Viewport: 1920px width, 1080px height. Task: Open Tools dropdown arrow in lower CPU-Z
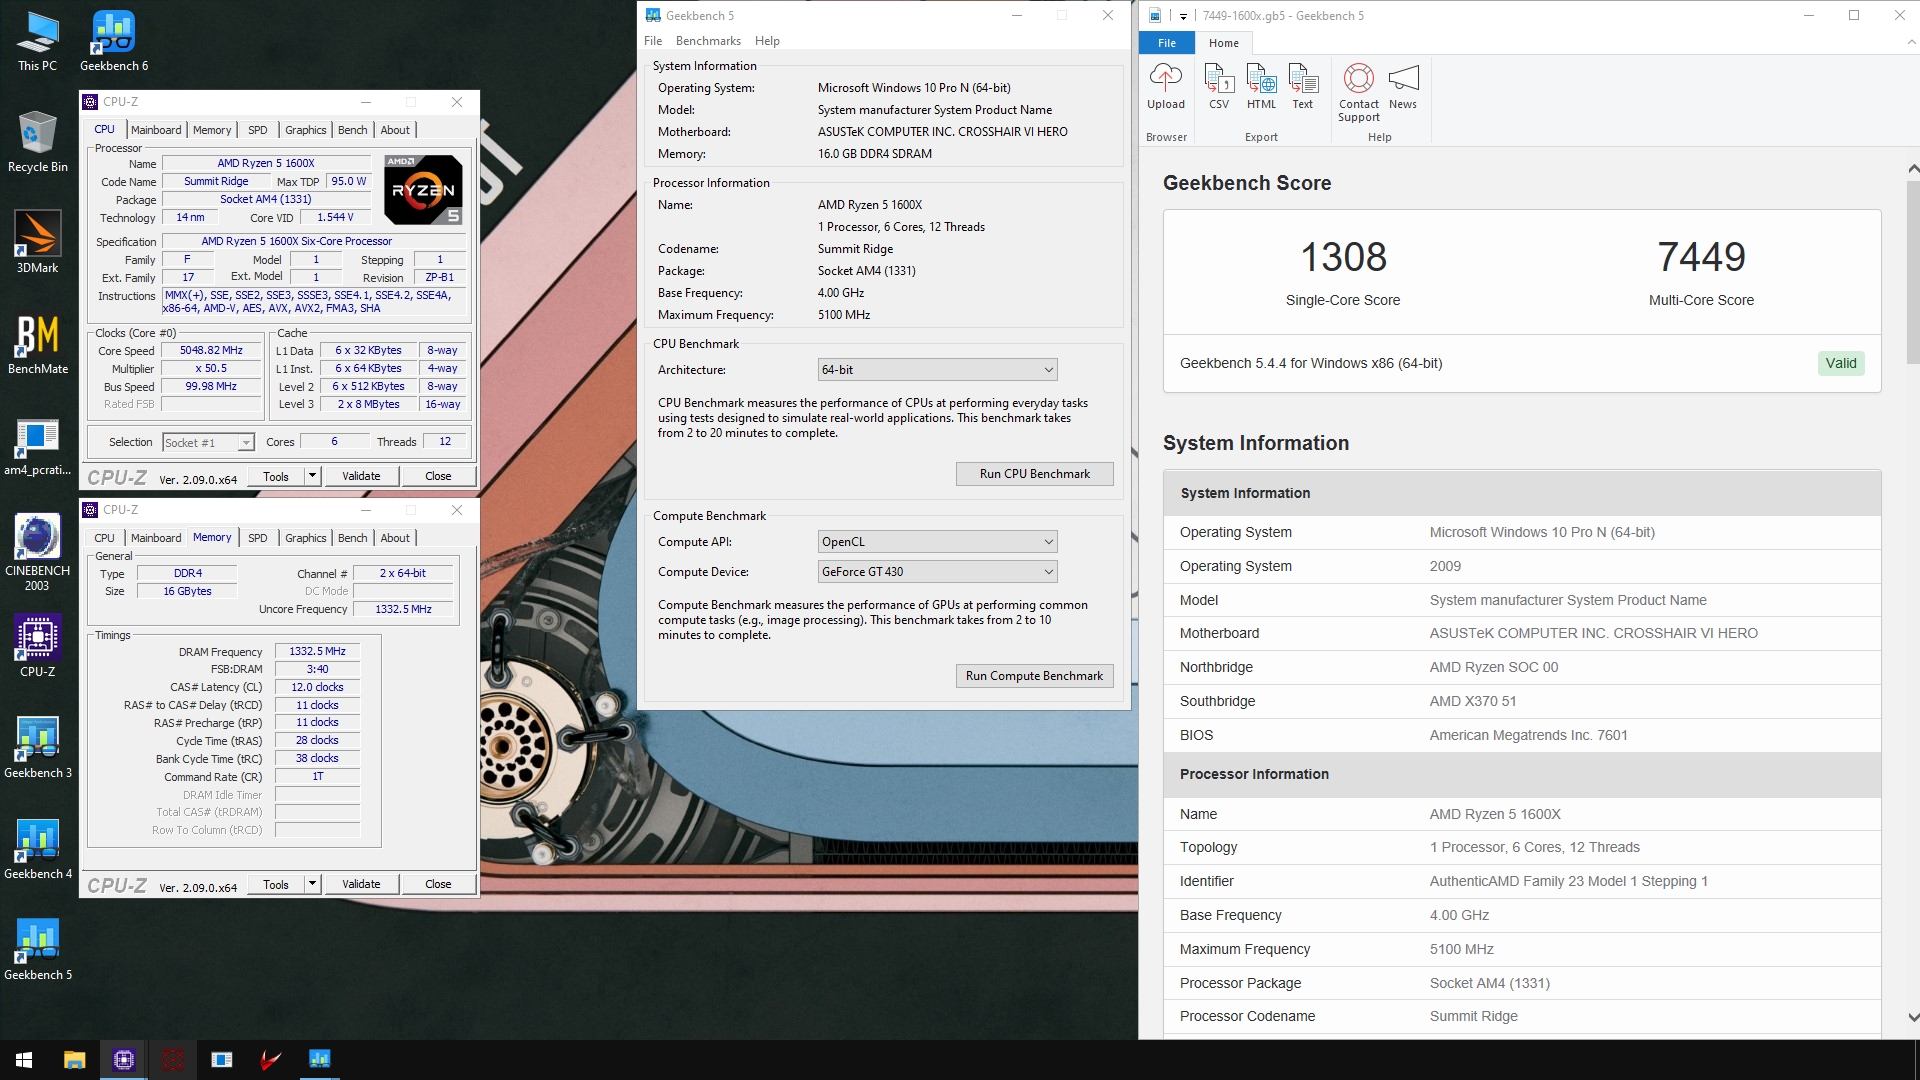tap(312, 884)
